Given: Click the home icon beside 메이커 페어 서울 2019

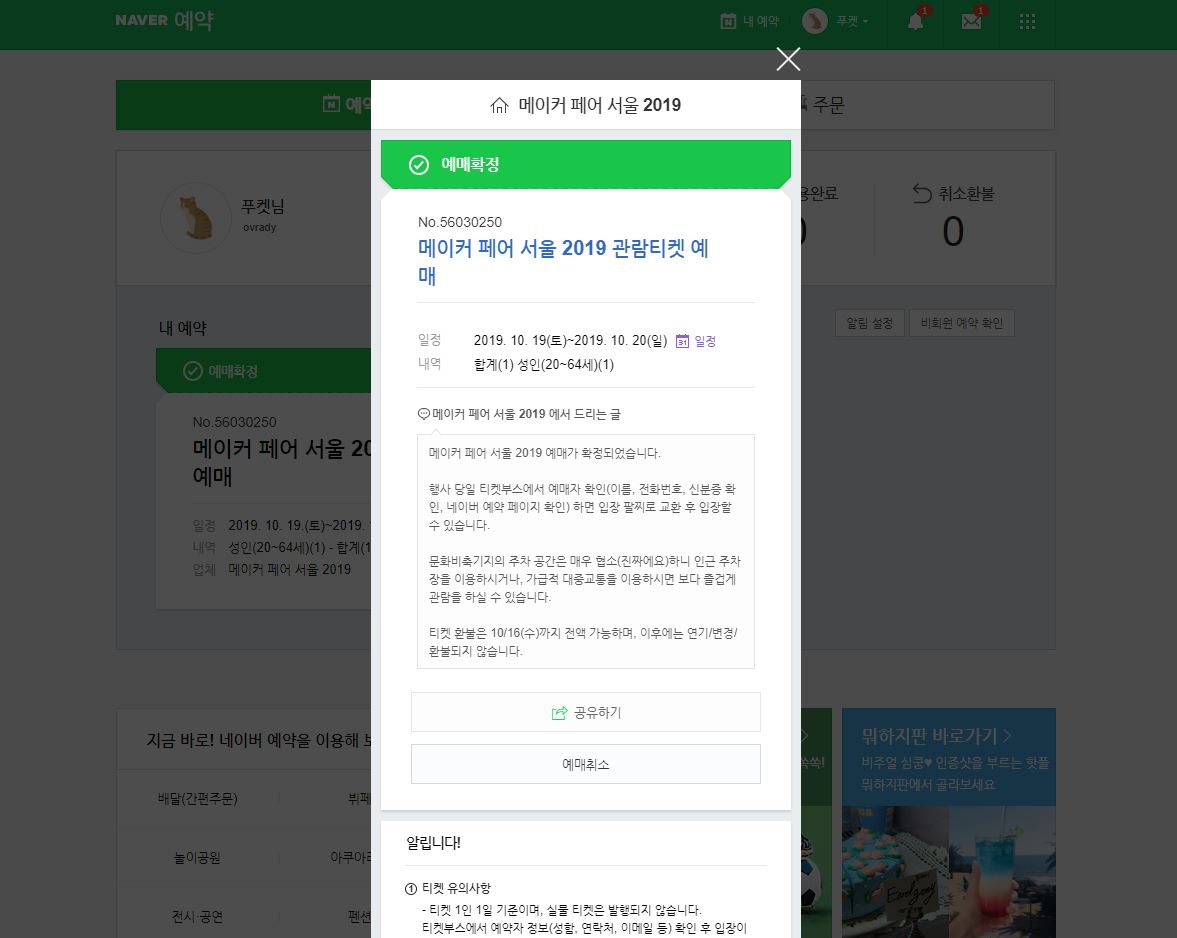Looking at the screenshot, I should (499, 105).
